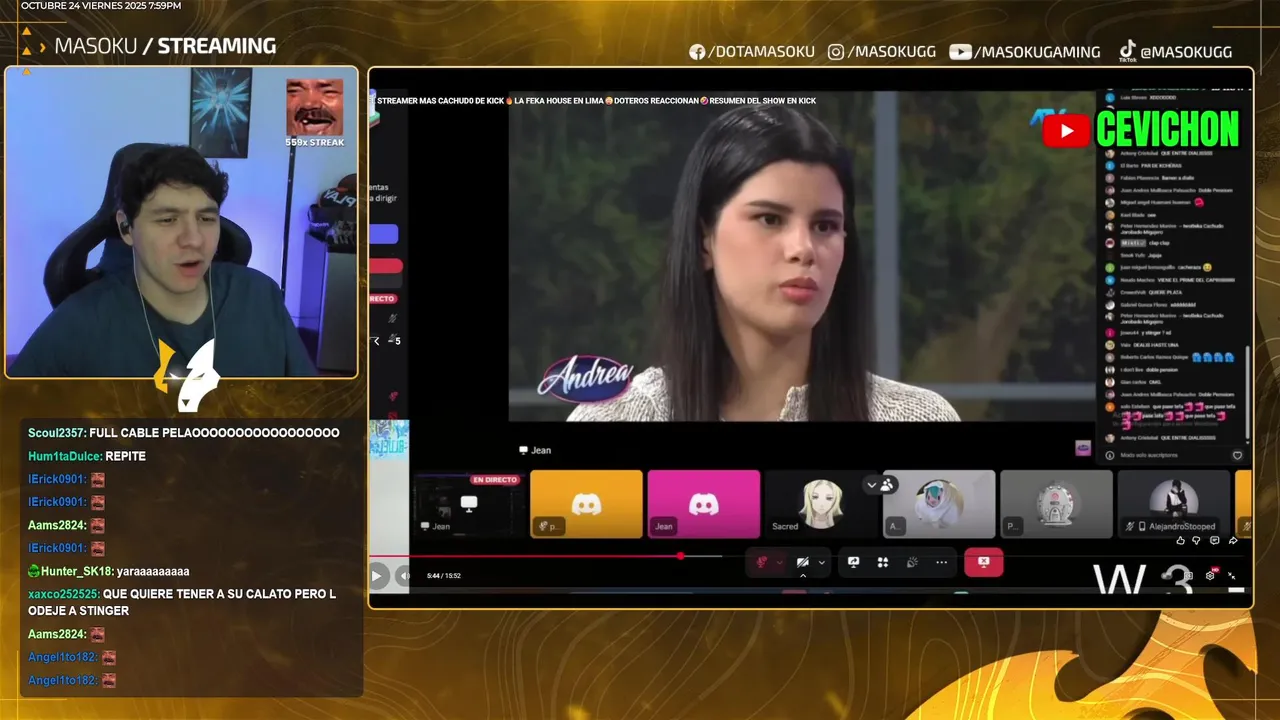This screenshot has height=720, width=1280.
Task: Click the MASOKU / STREAMING title text
Action: 165,46
